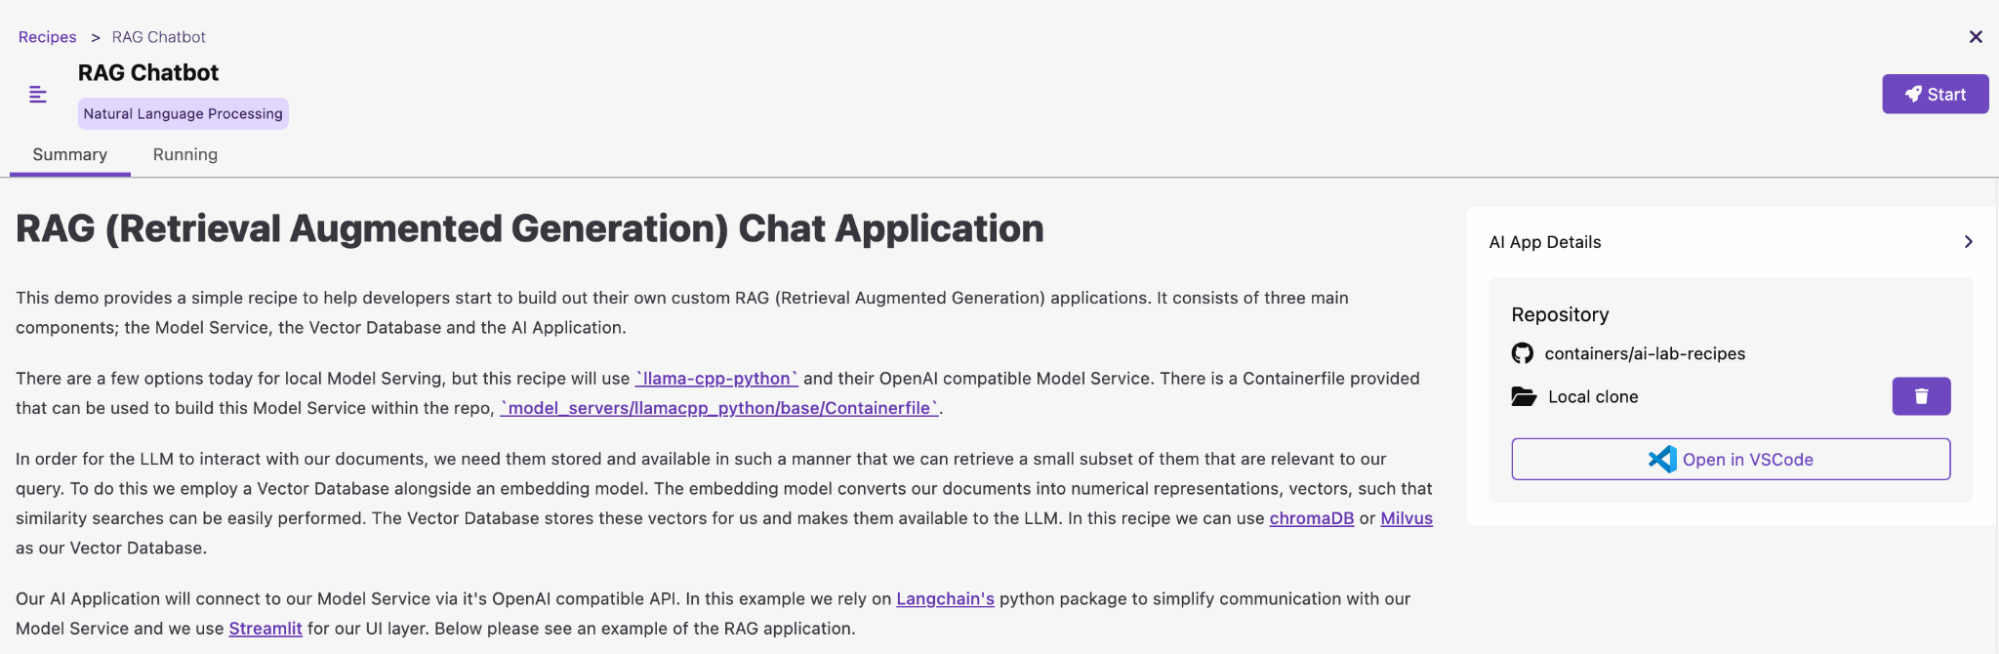The image size is (1999, 654).
Task: Follow the Milvus link
Action: tap(1406, 518)
